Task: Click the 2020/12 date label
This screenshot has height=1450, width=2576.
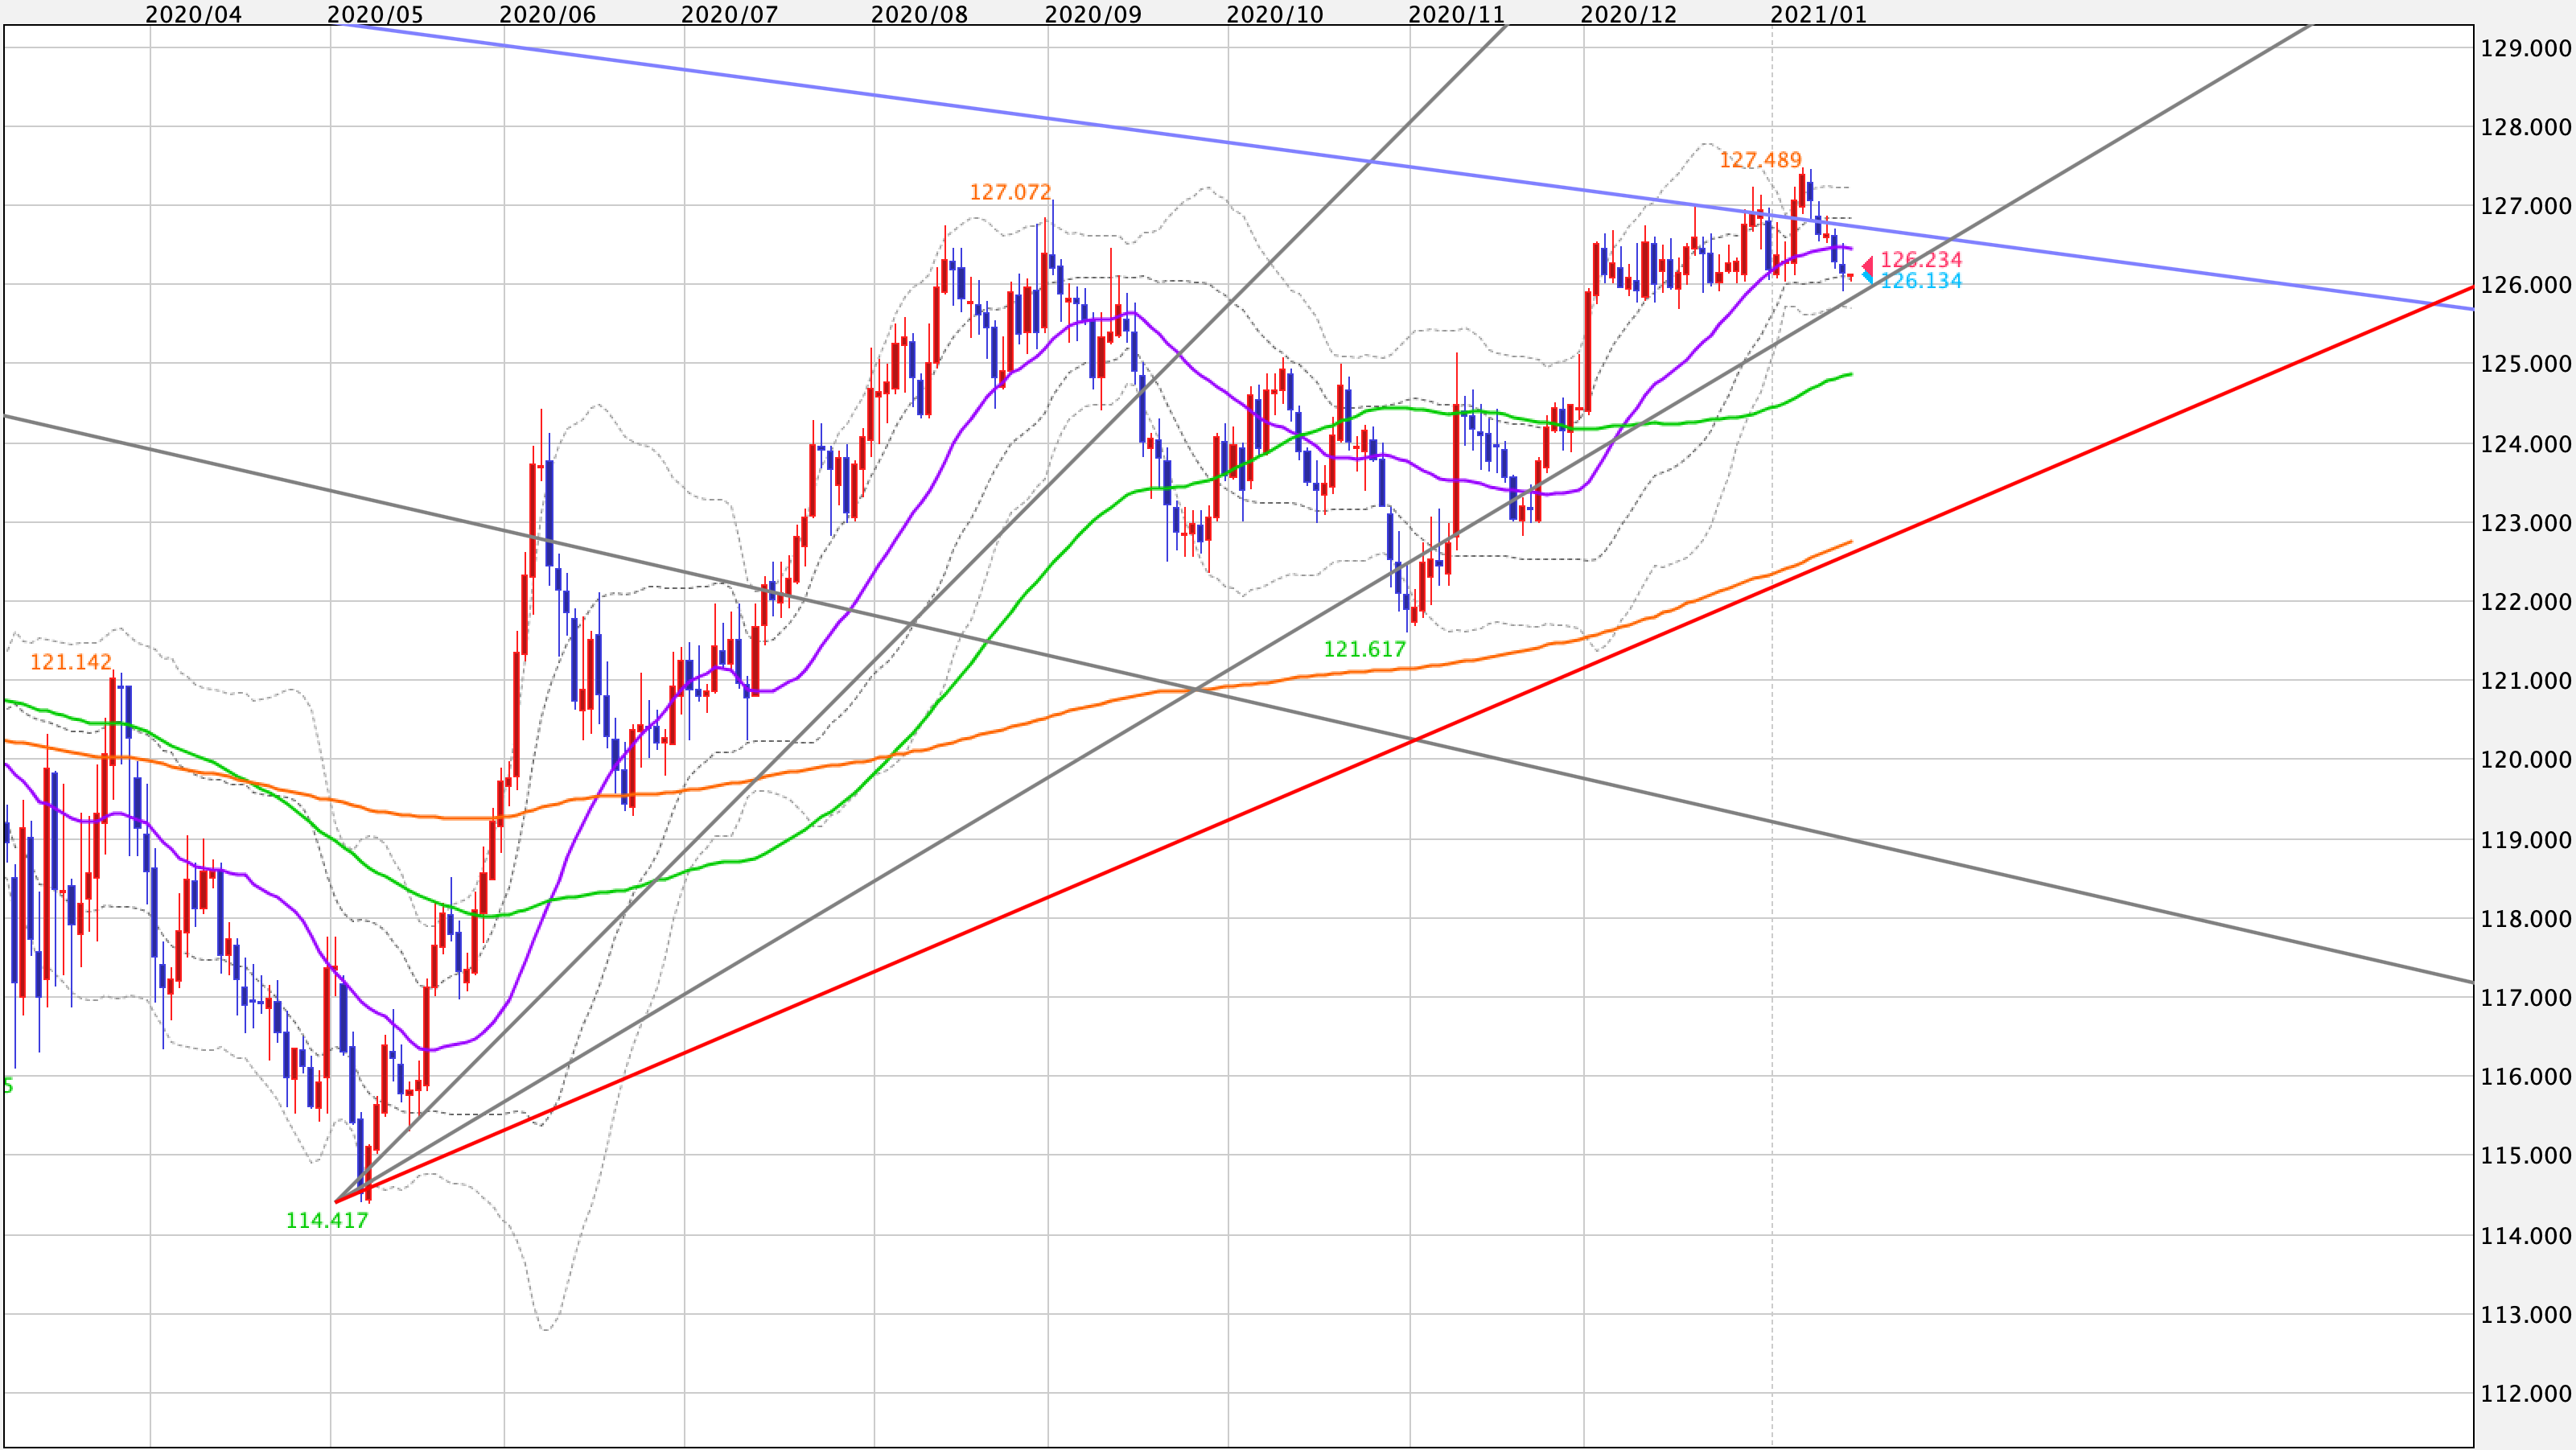Action: [x=1629, y=14]
